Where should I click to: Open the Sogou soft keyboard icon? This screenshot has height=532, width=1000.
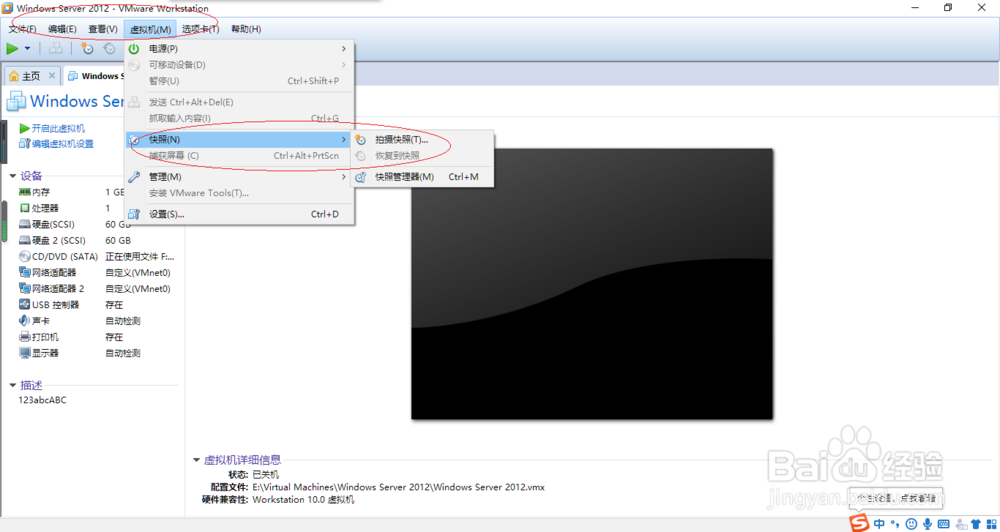pos(943,524)
